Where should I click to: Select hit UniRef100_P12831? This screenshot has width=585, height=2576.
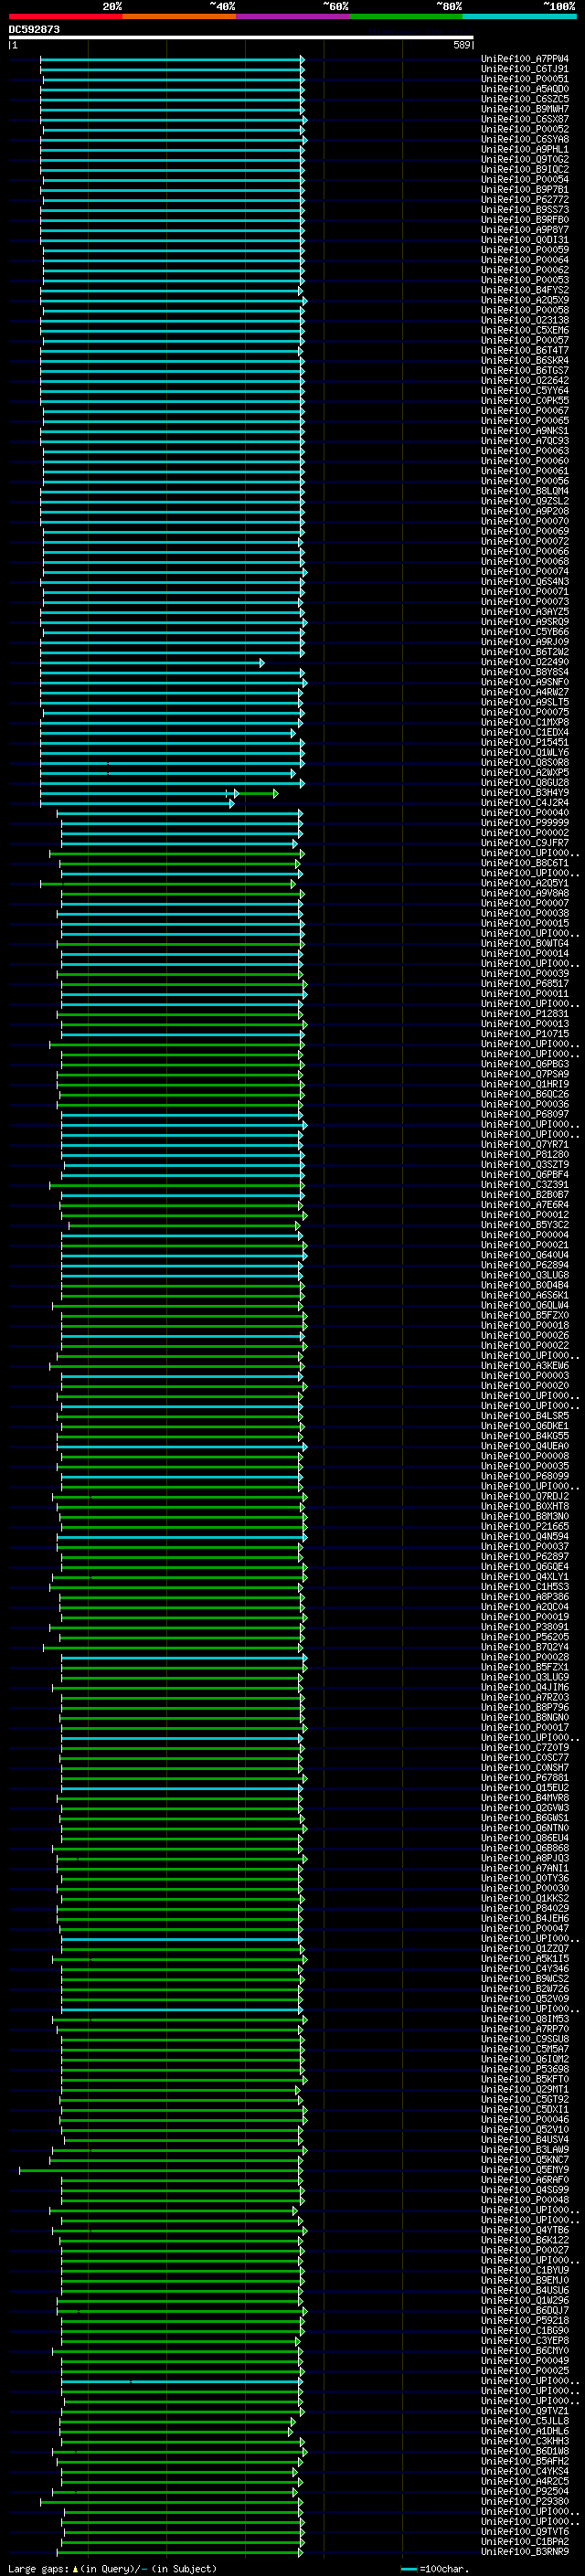click(x=525, y=1014)
